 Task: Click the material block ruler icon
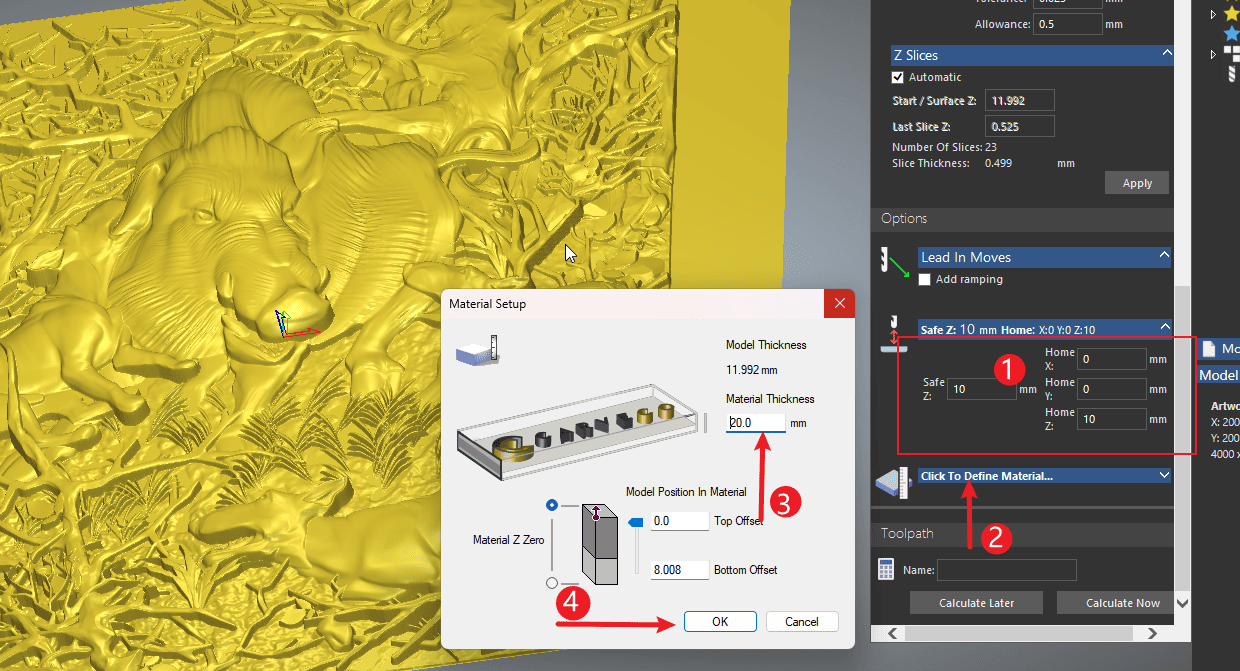tap(892, 483)
